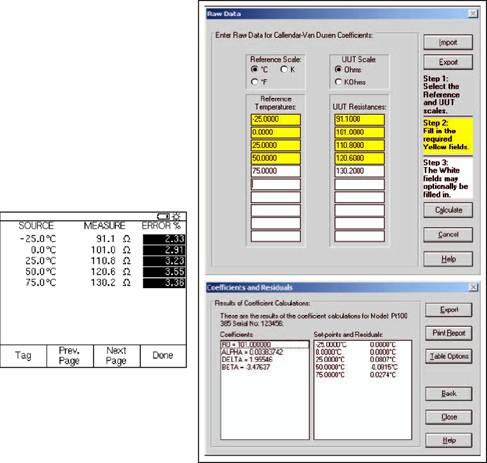The width and height of the screenshot is (487, 463).
Task: Click reference temperature field with 25.0000
Action: coord(276,145)
